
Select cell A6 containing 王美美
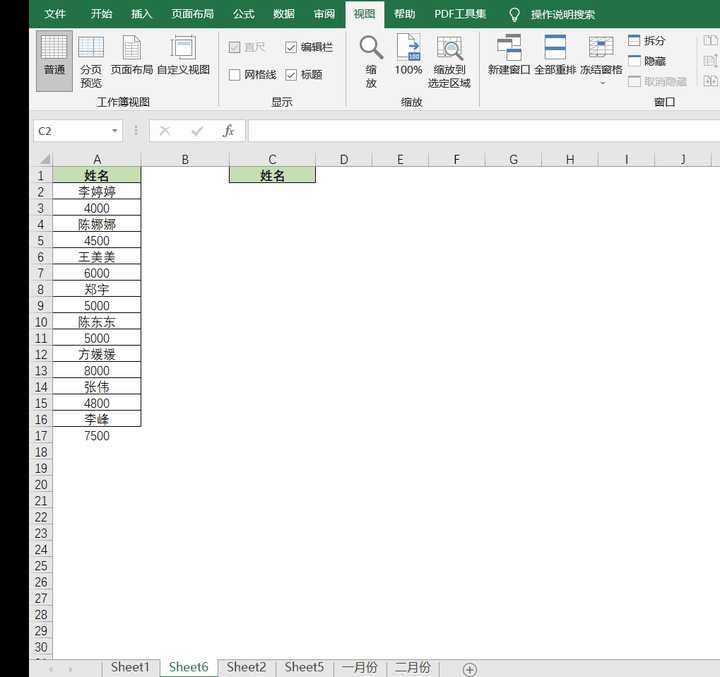pyautogui.click(x=97, y=257)
